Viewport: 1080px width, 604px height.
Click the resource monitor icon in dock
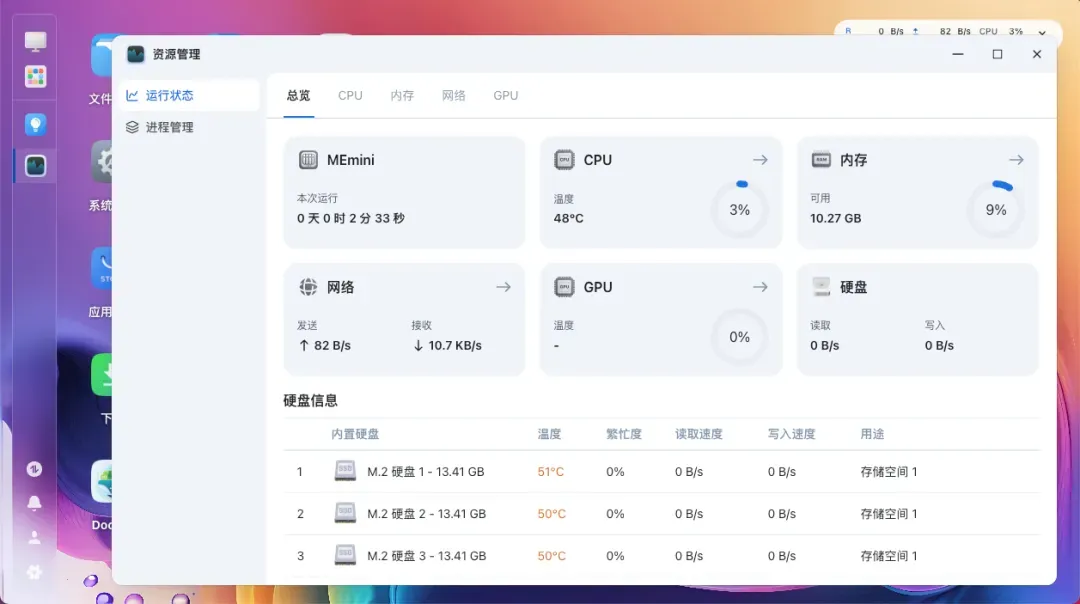pyautogui.click(x=36, y=166)
